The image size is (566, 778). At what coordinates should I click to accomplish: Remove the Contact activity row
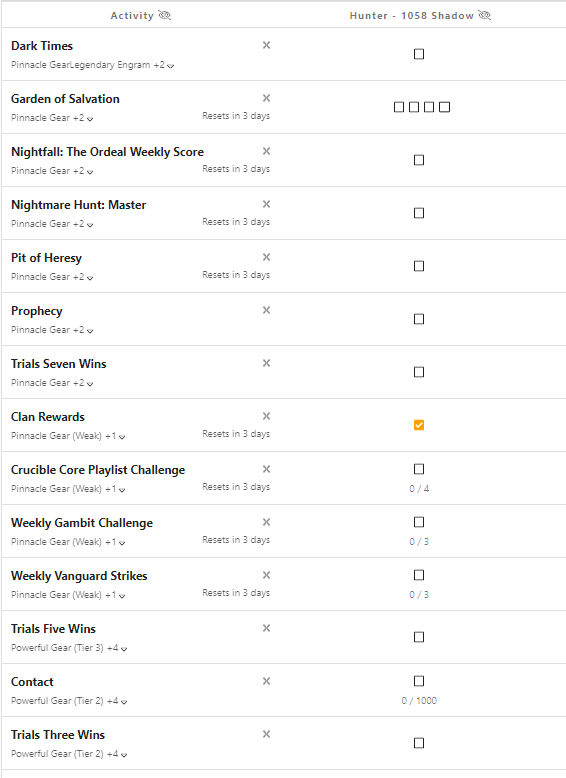coord(266,681)
